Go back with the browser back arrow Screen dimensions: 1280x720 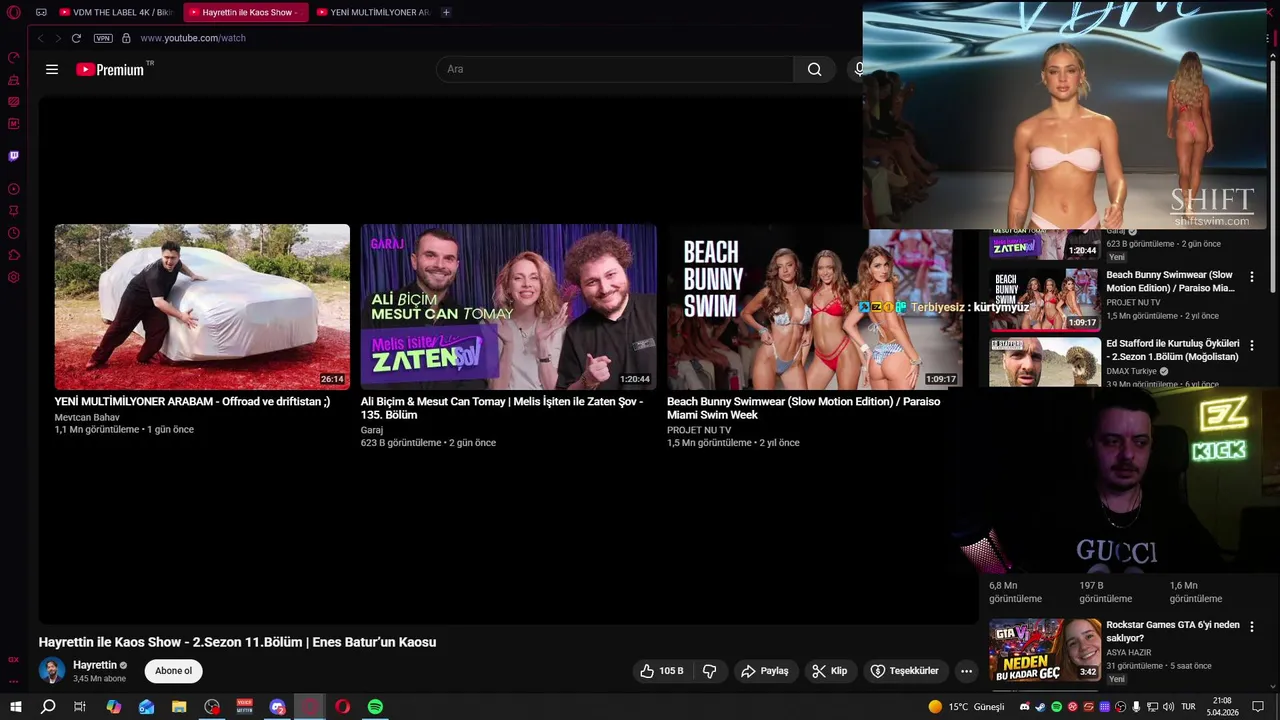click(41, 38)
